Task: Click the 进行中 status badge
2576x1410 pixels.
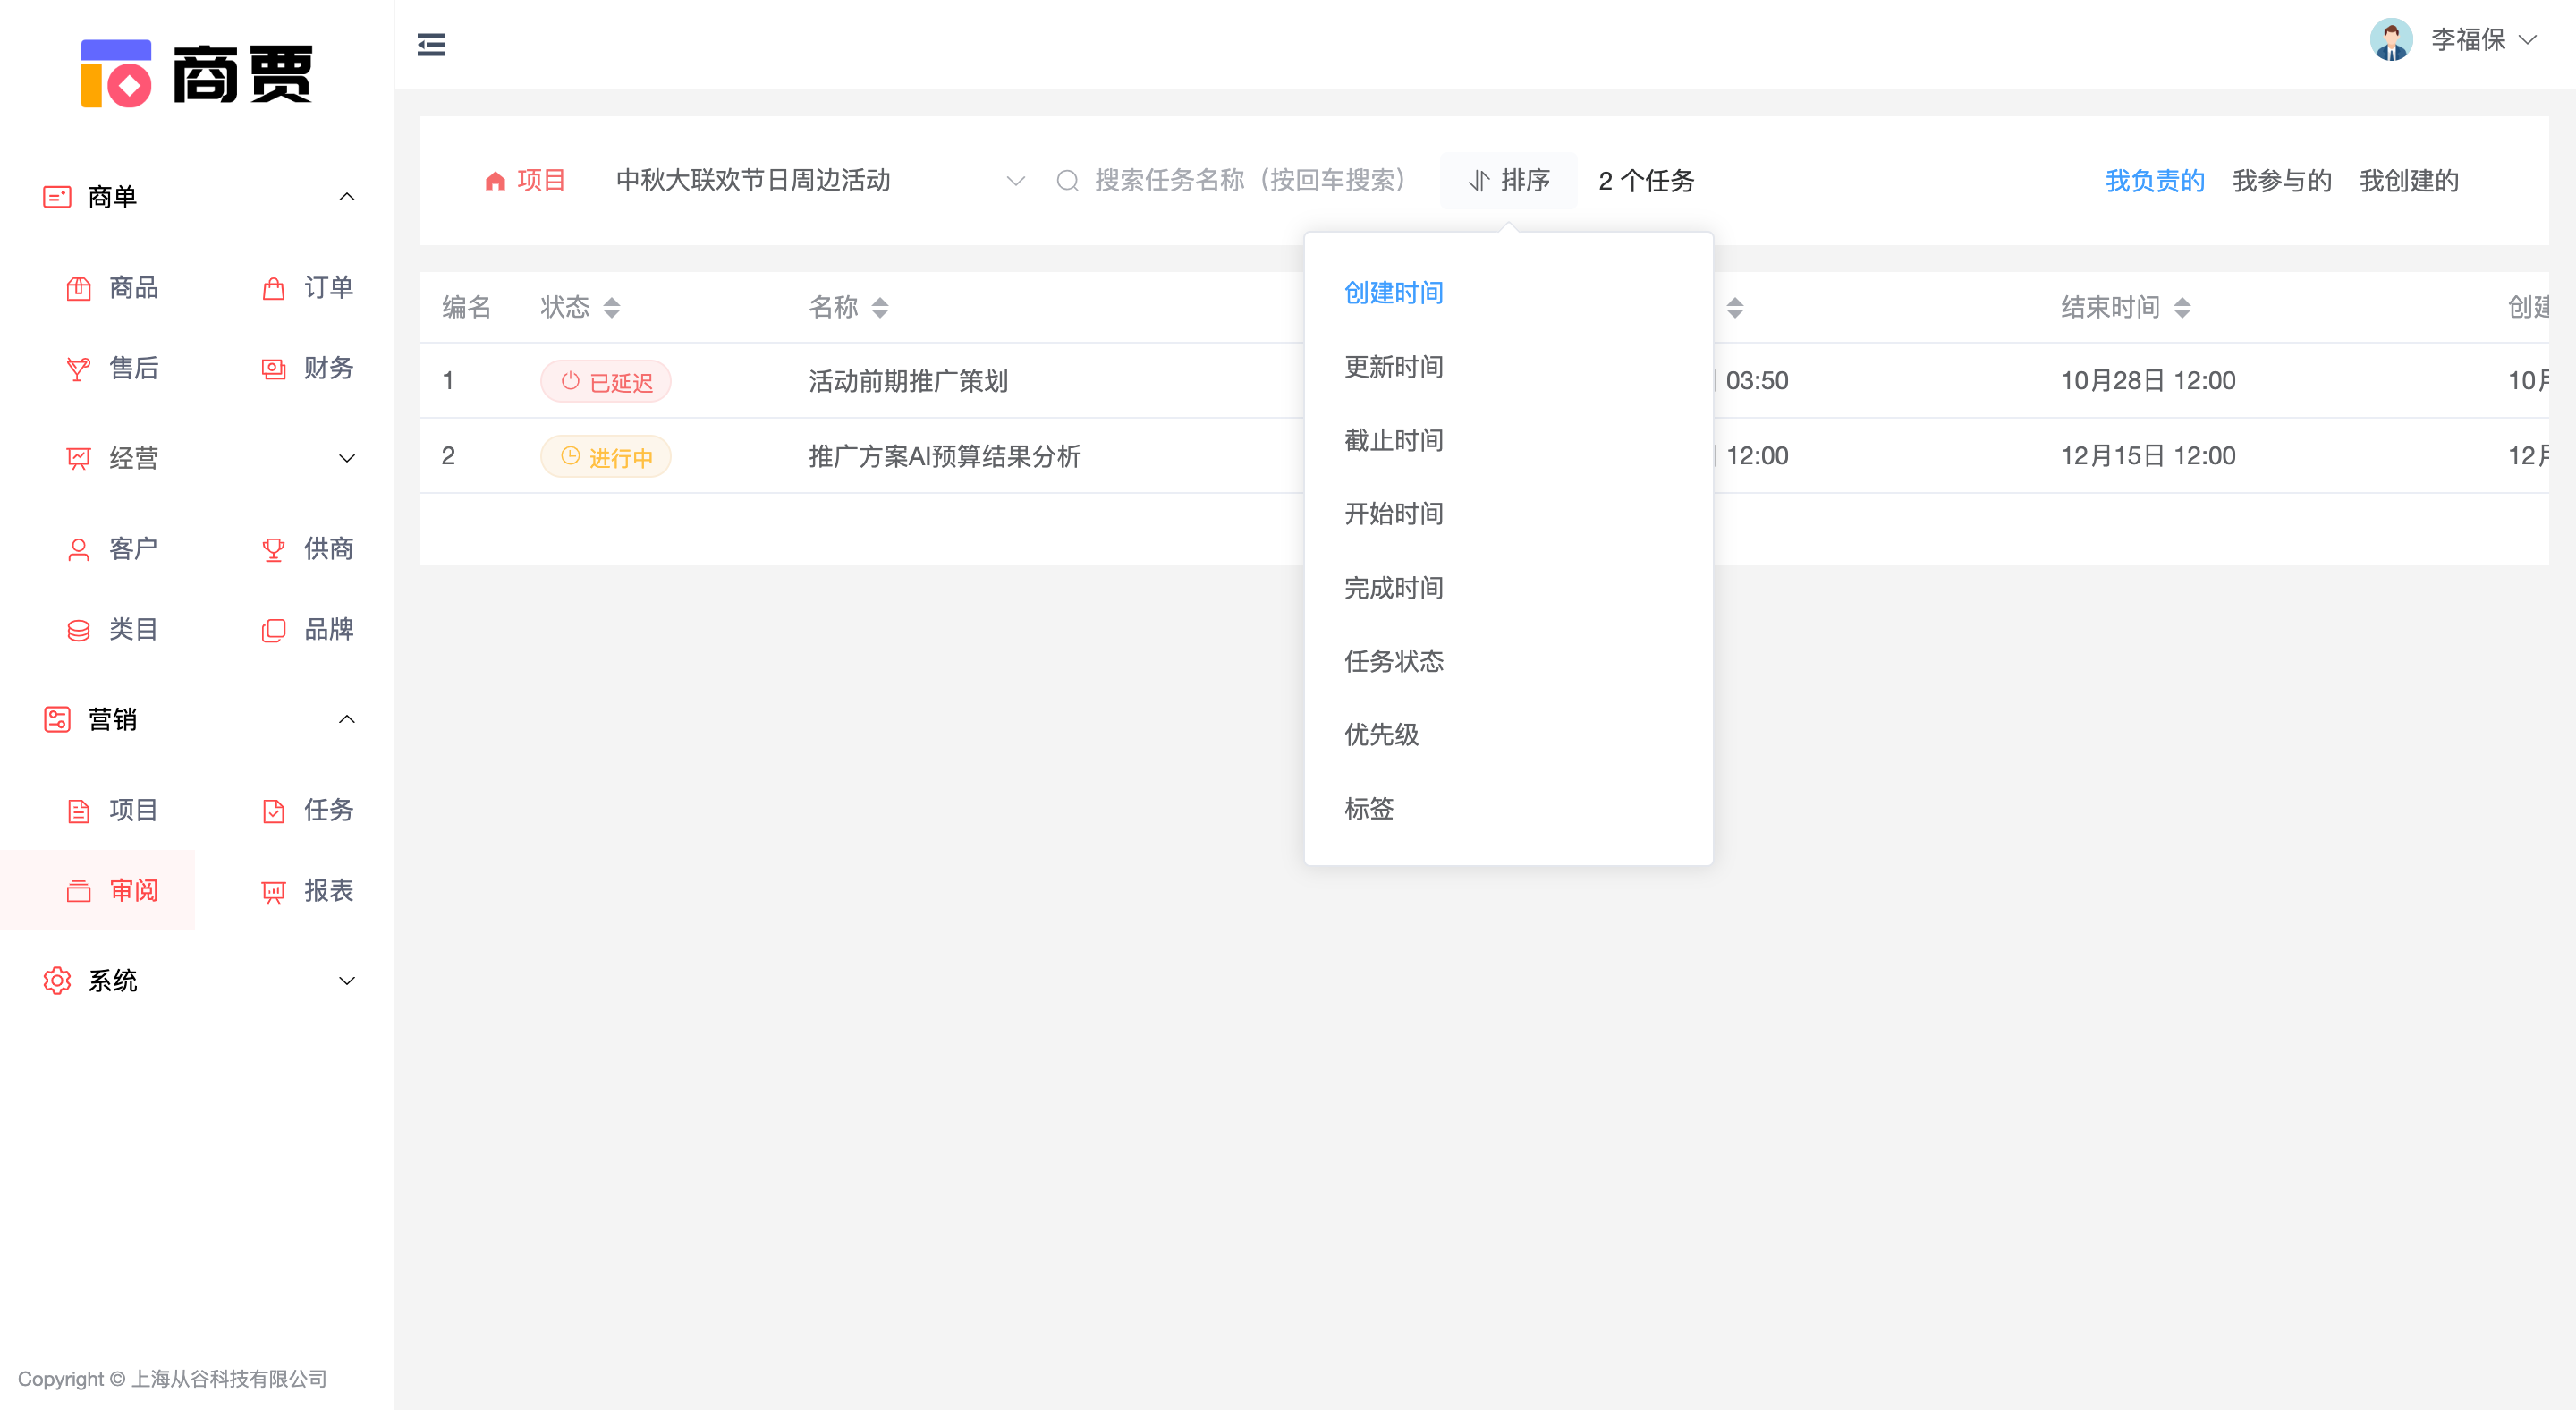Action: pos(606,456)
